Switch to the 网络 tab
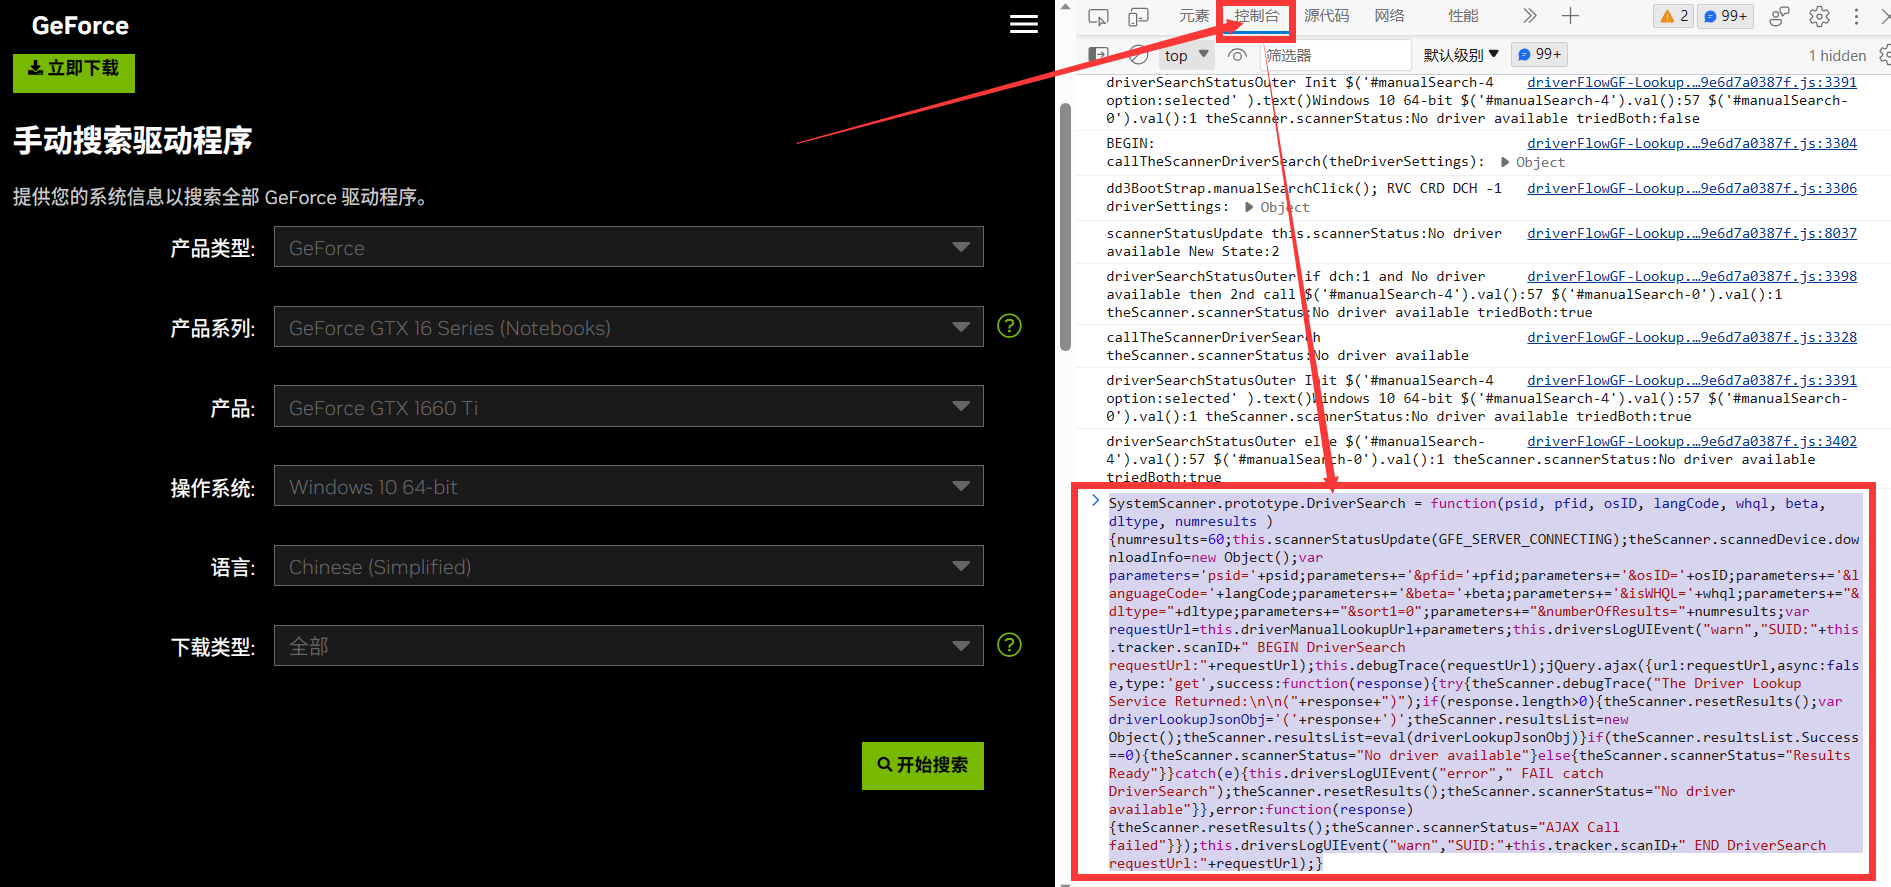 1389,16
